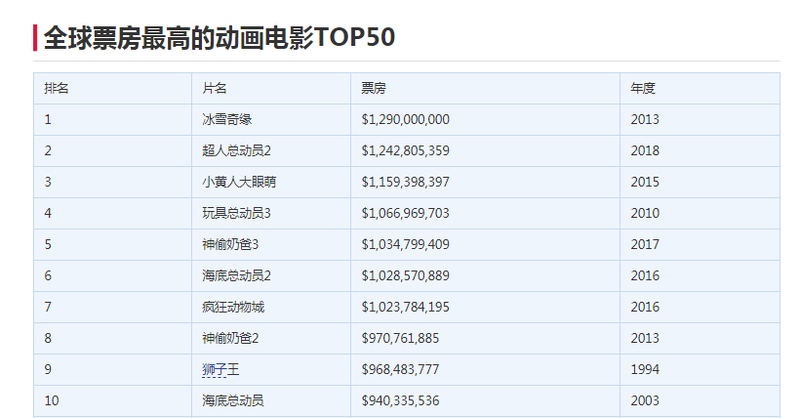This screenshot has height=418, width=800.
Task: Click the box office value $1,028,570,889
Action: tap(406, 276)
